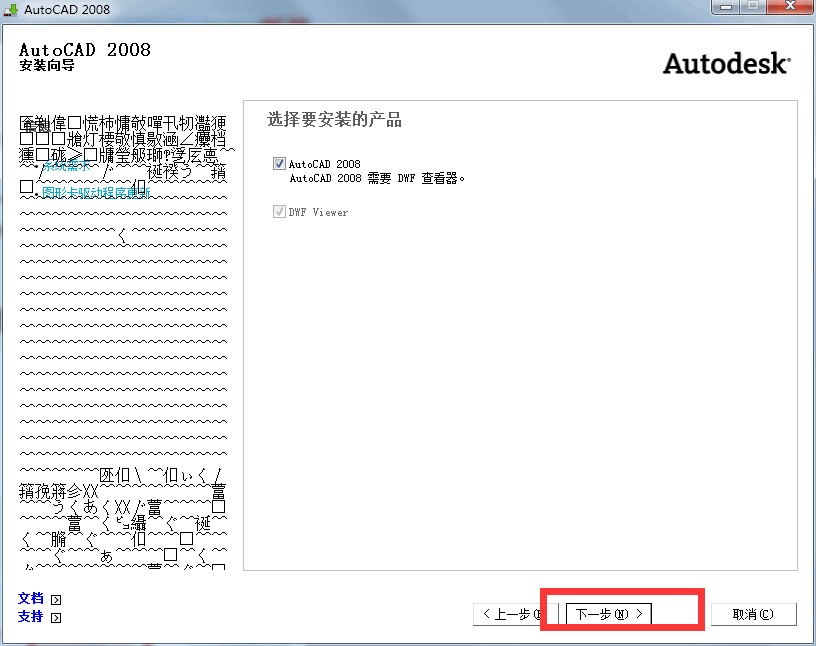Screen dimensions: 816x646
Task: Click the arrow icon beside 文档
Action: (56, 600)
